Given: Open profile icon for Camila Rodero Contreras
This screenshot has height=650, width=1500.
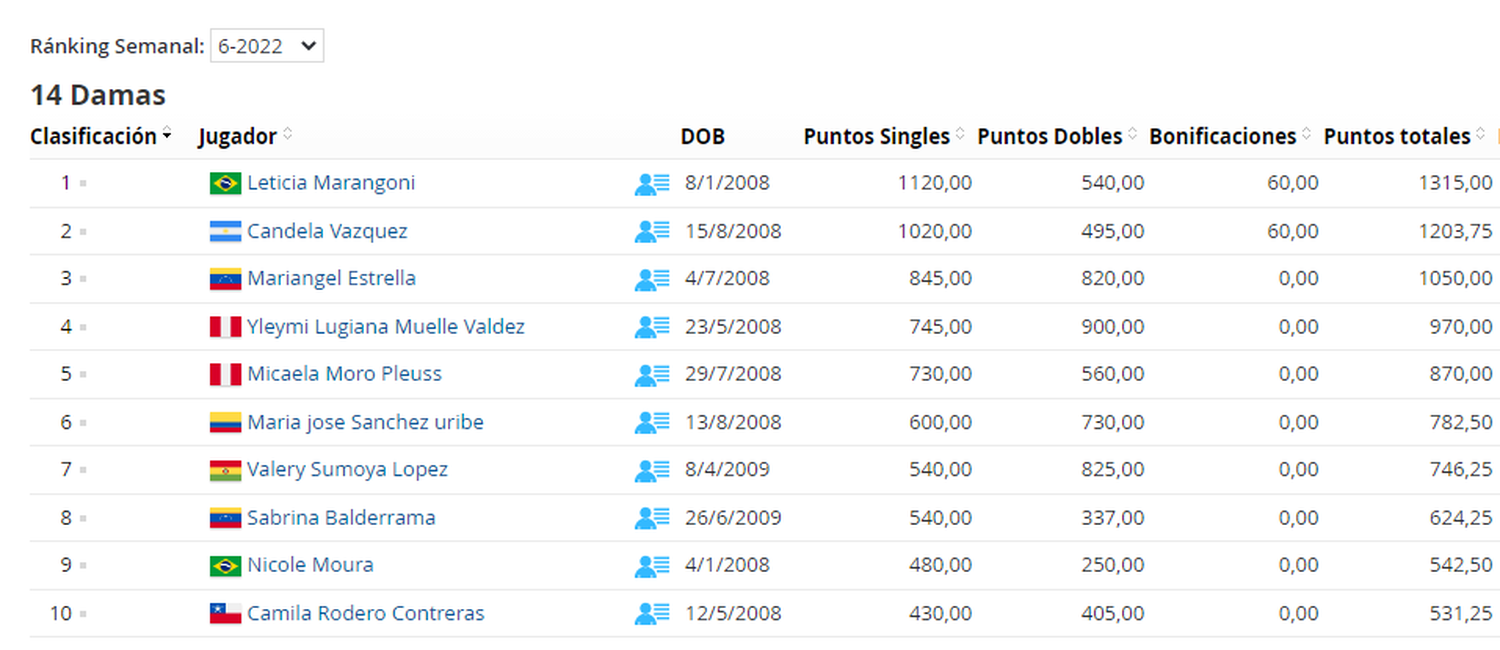Looking at the screenshot, I should [652, 613].
